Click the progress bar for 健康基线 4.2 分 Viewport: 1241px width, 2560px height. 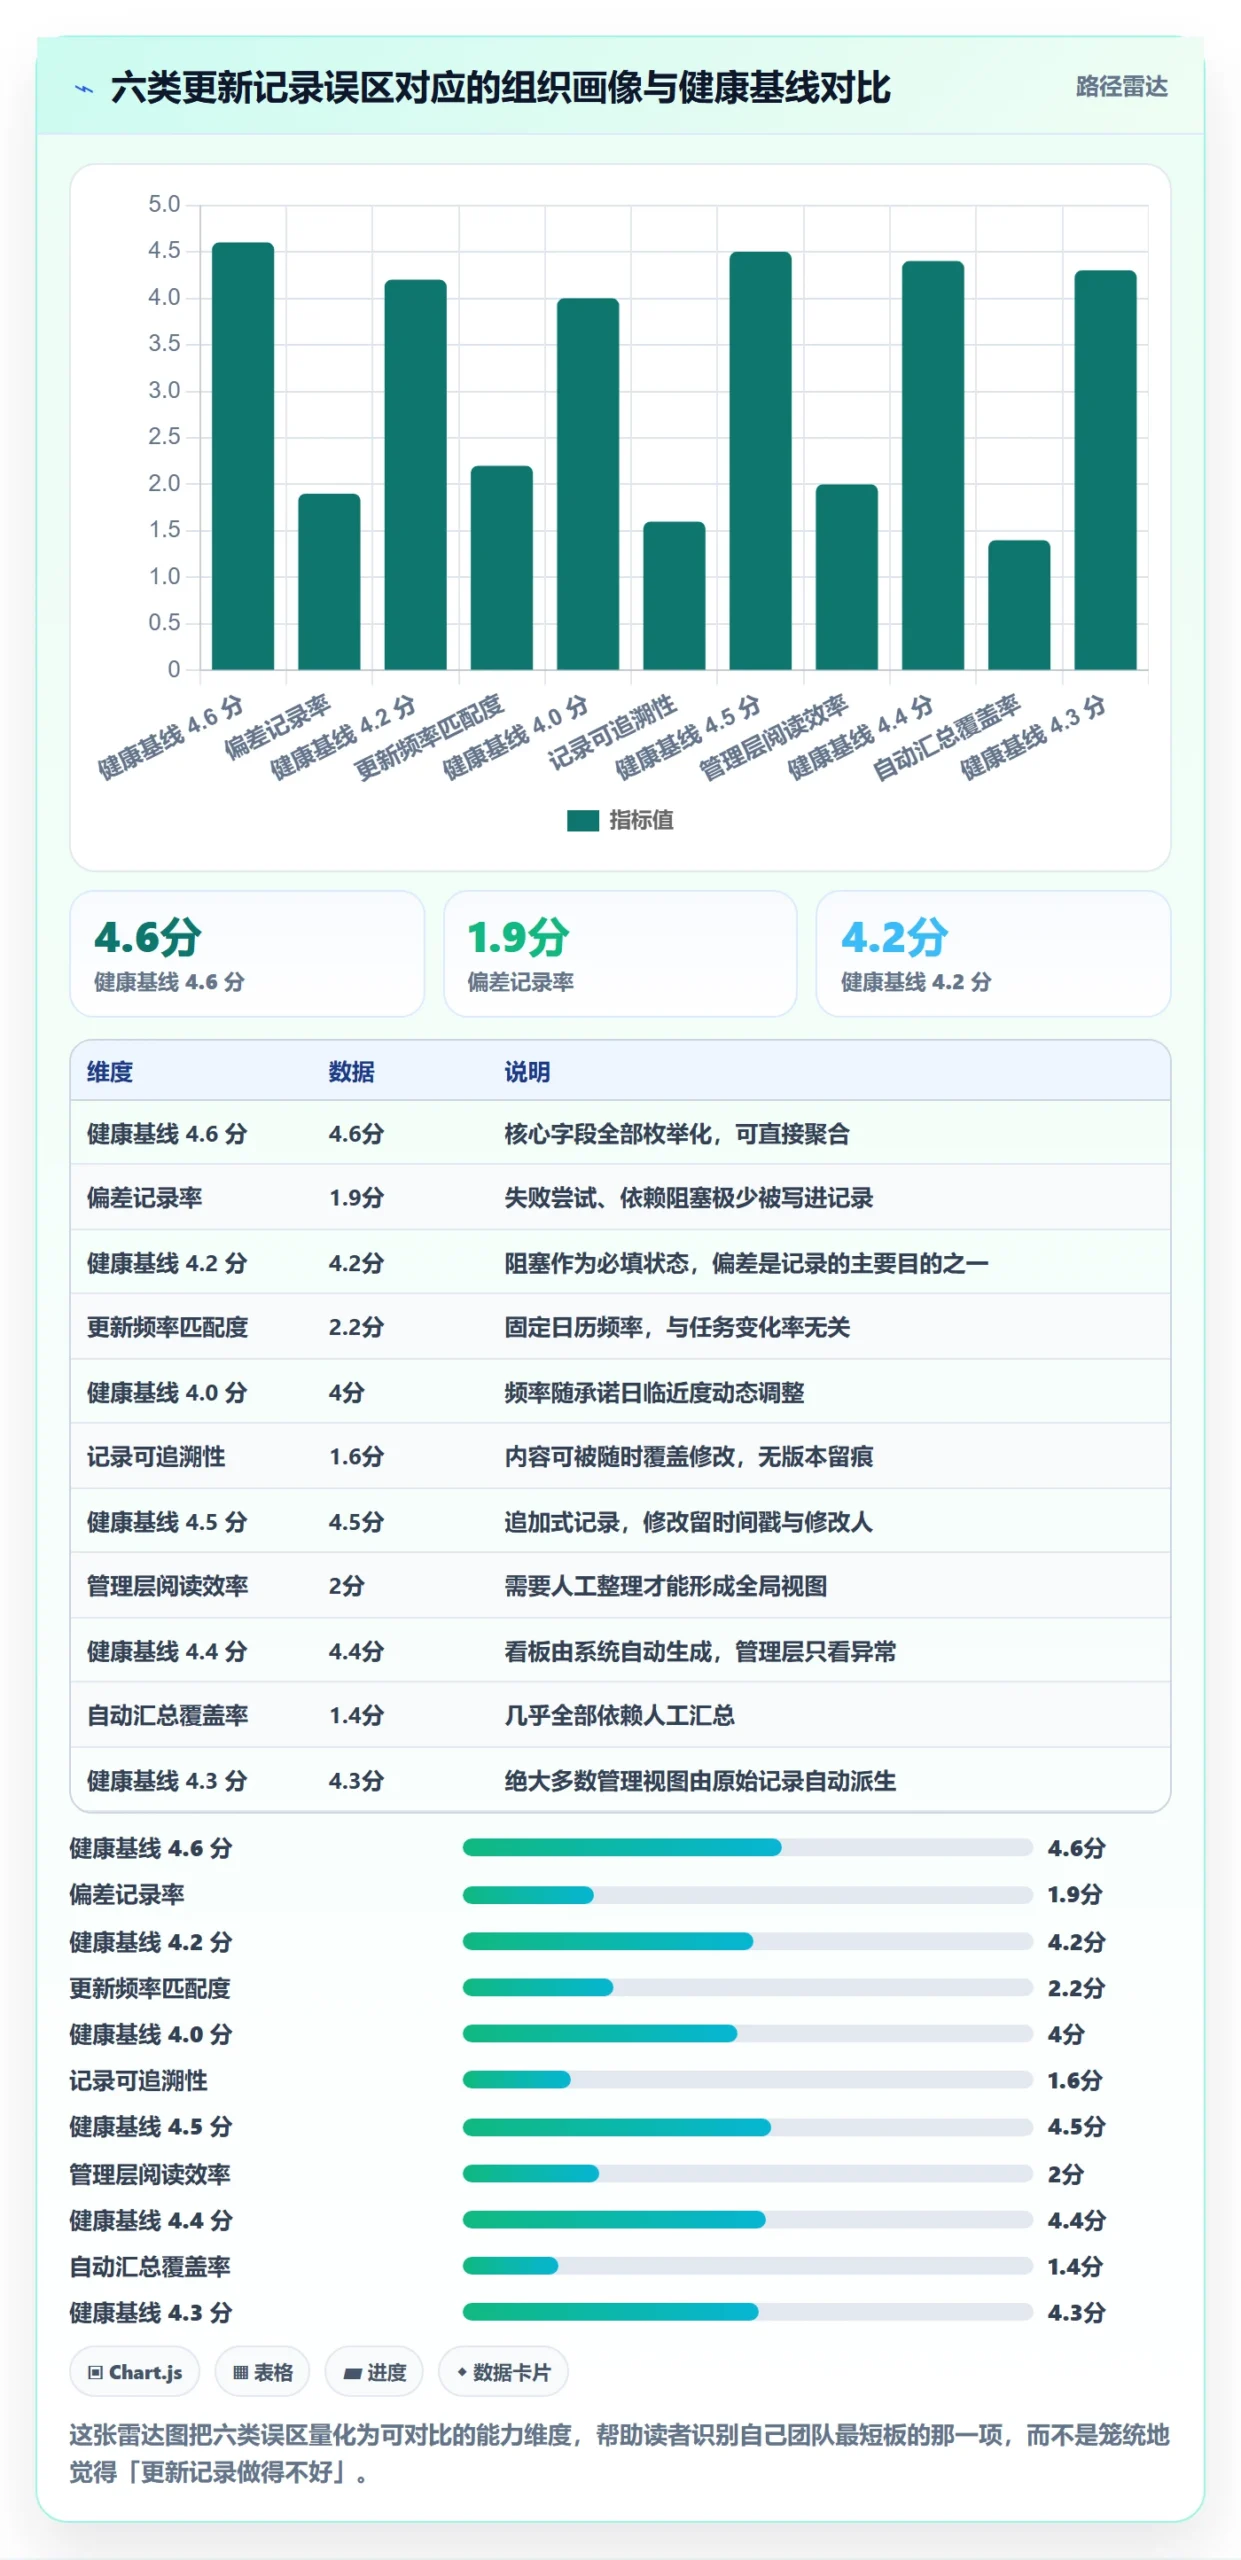coord(747,1941)
